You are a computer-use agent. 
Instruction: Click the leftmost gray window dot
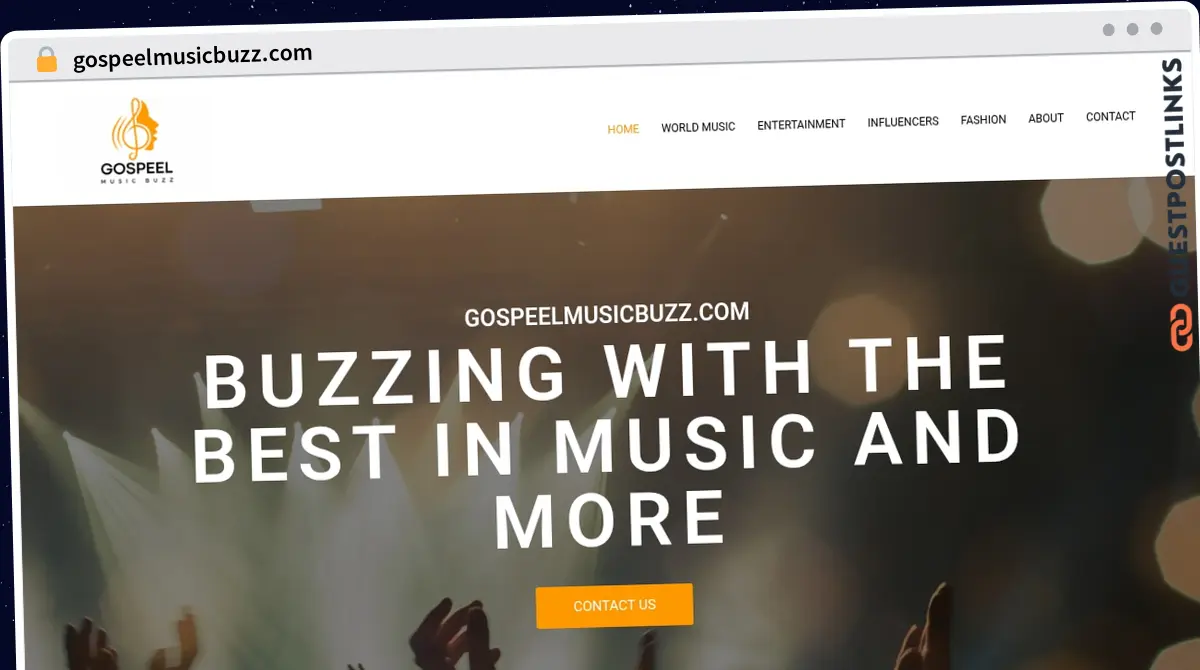tap(1109, 30)
